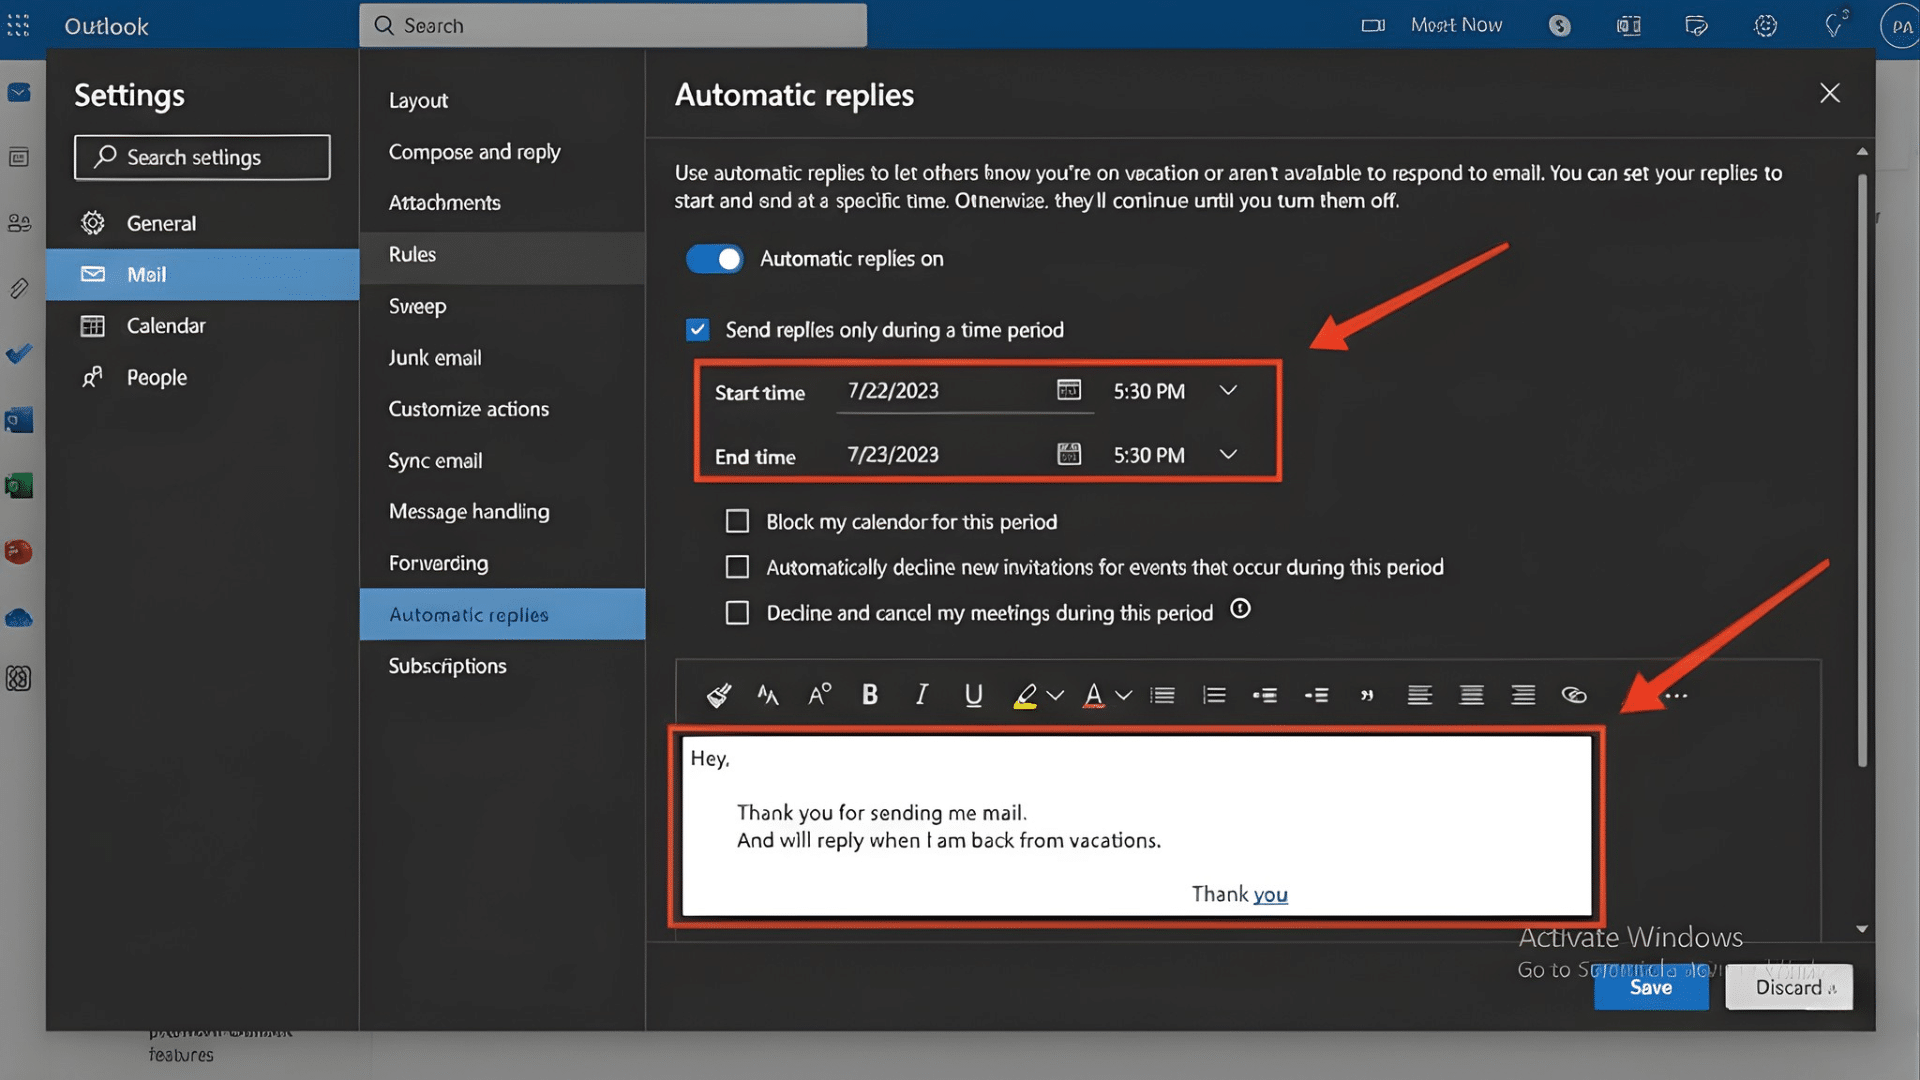Expand the End time 5:30 PM dropdown

coord(1228,455)
